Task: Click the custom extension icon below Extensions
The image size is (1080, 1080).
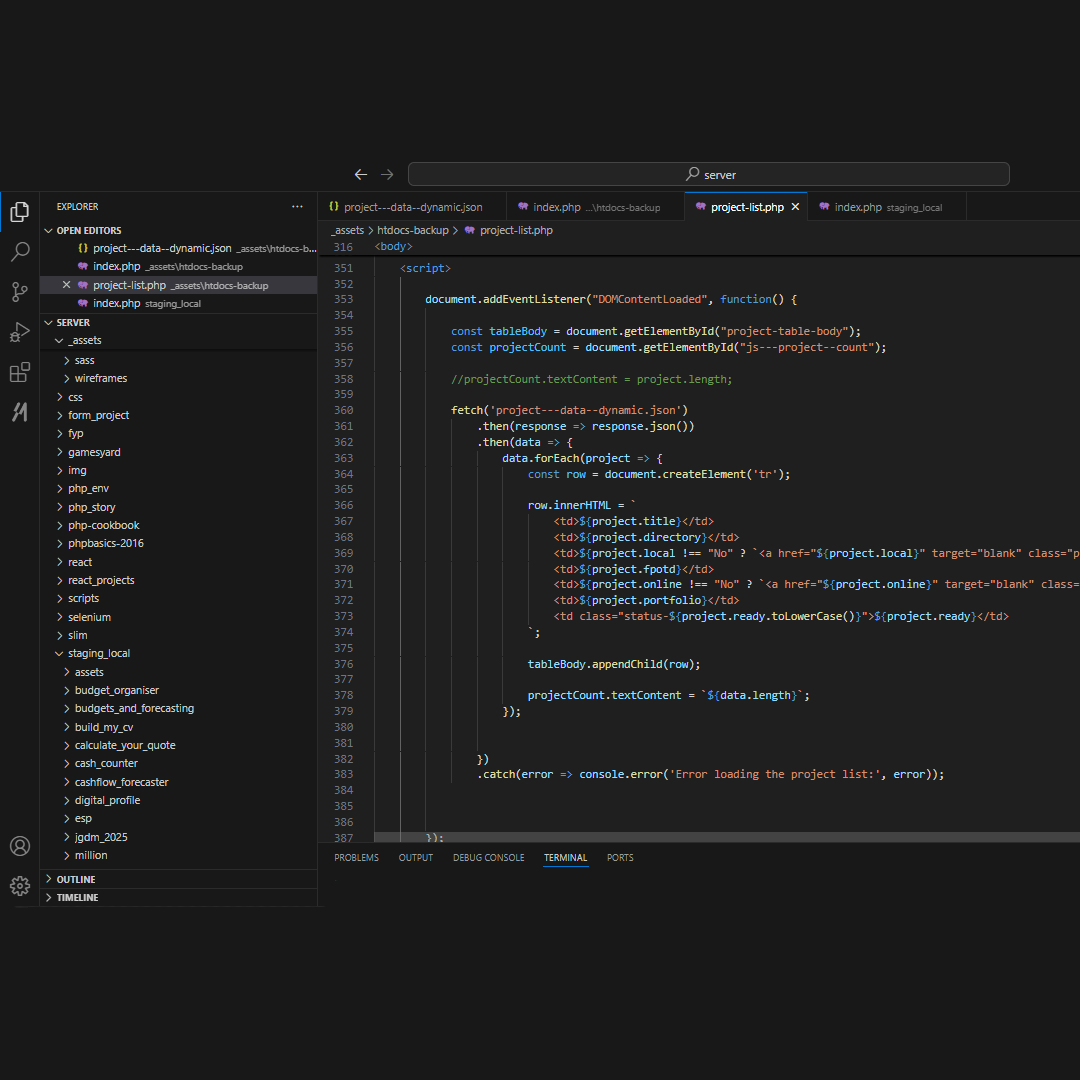Action: coord(20,412)
